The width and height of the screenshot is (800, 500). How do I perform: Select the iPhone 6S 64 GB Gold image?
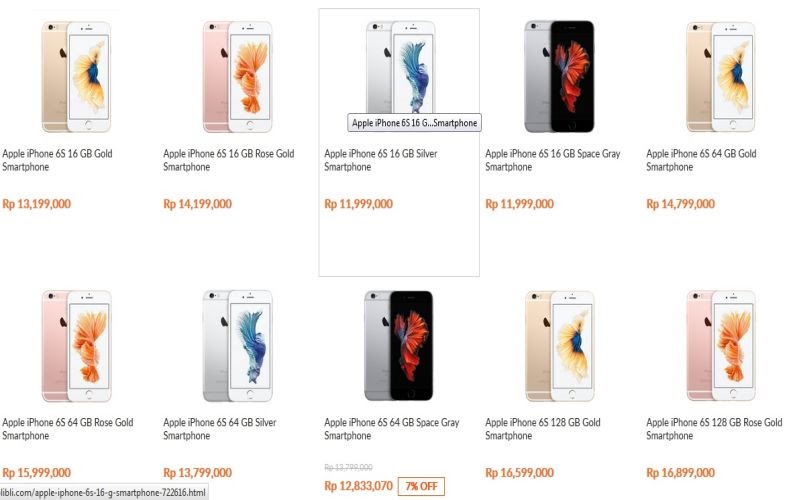pyautogui.click(x=720, y=77)
